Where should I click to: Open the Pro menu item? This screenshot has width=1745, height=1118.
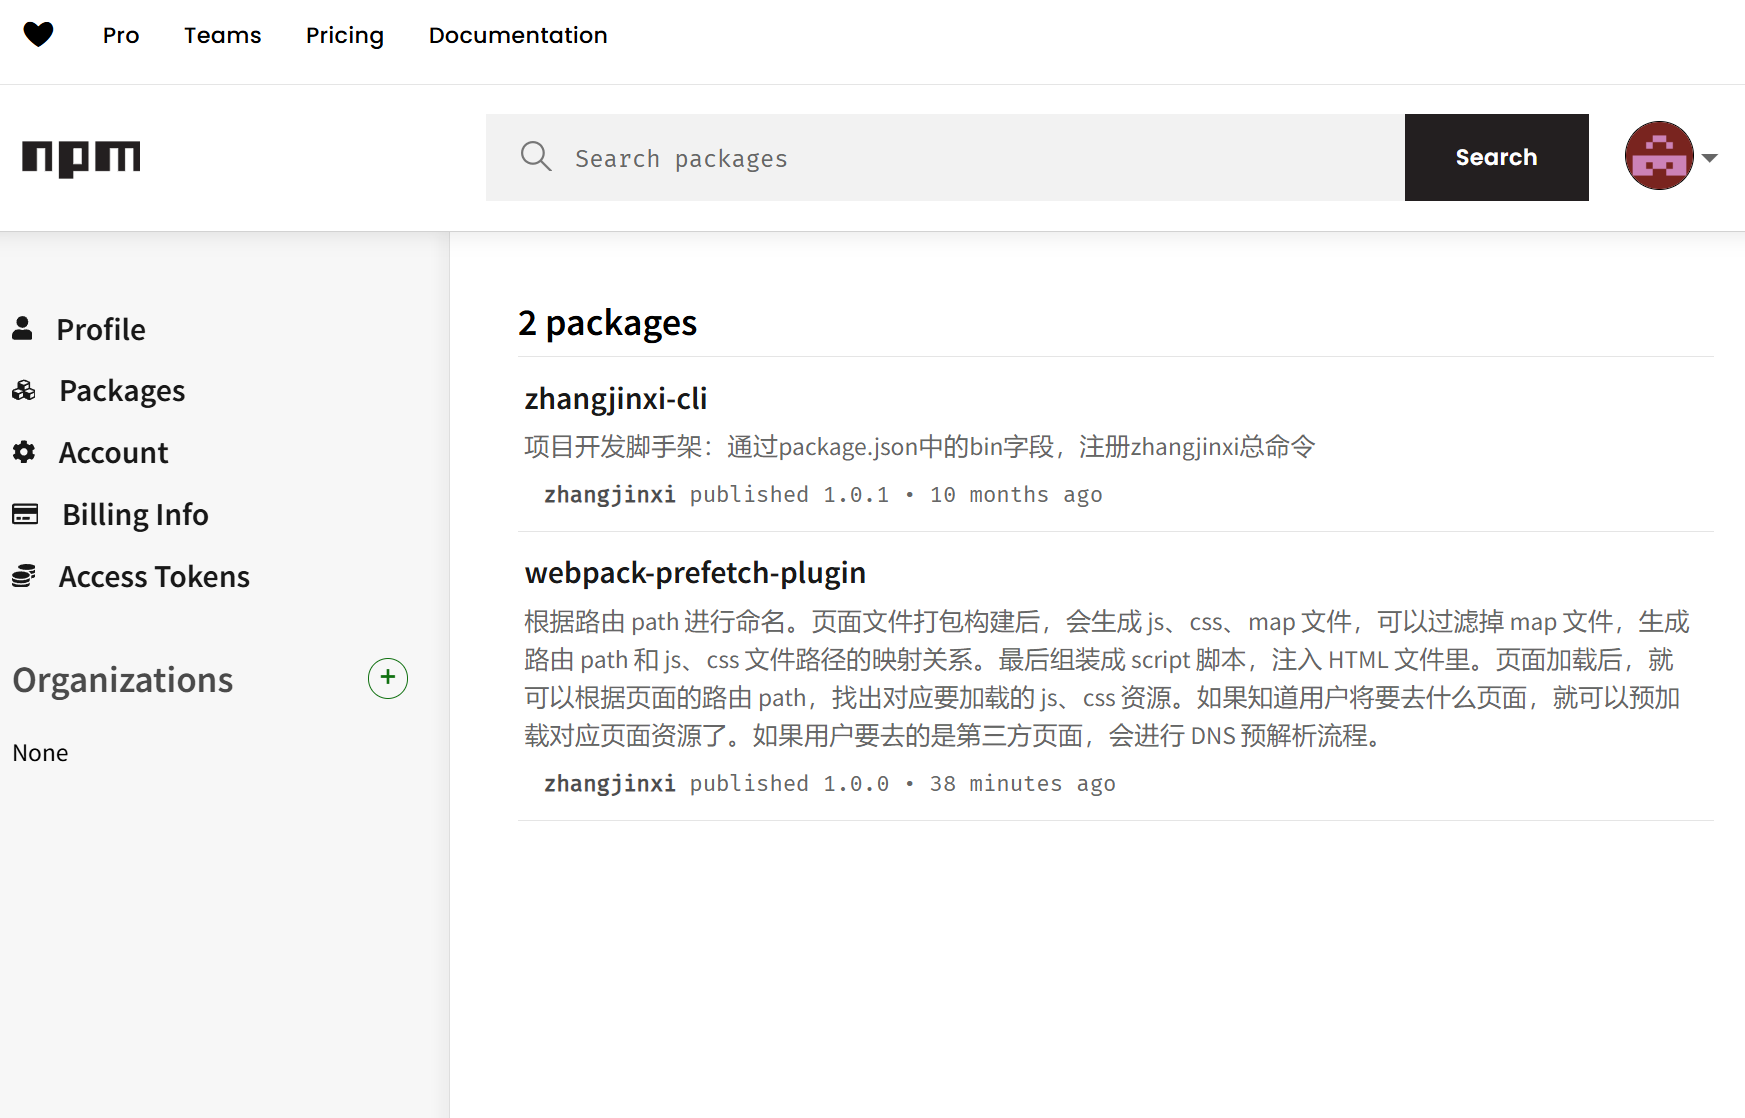click(121, 35)
